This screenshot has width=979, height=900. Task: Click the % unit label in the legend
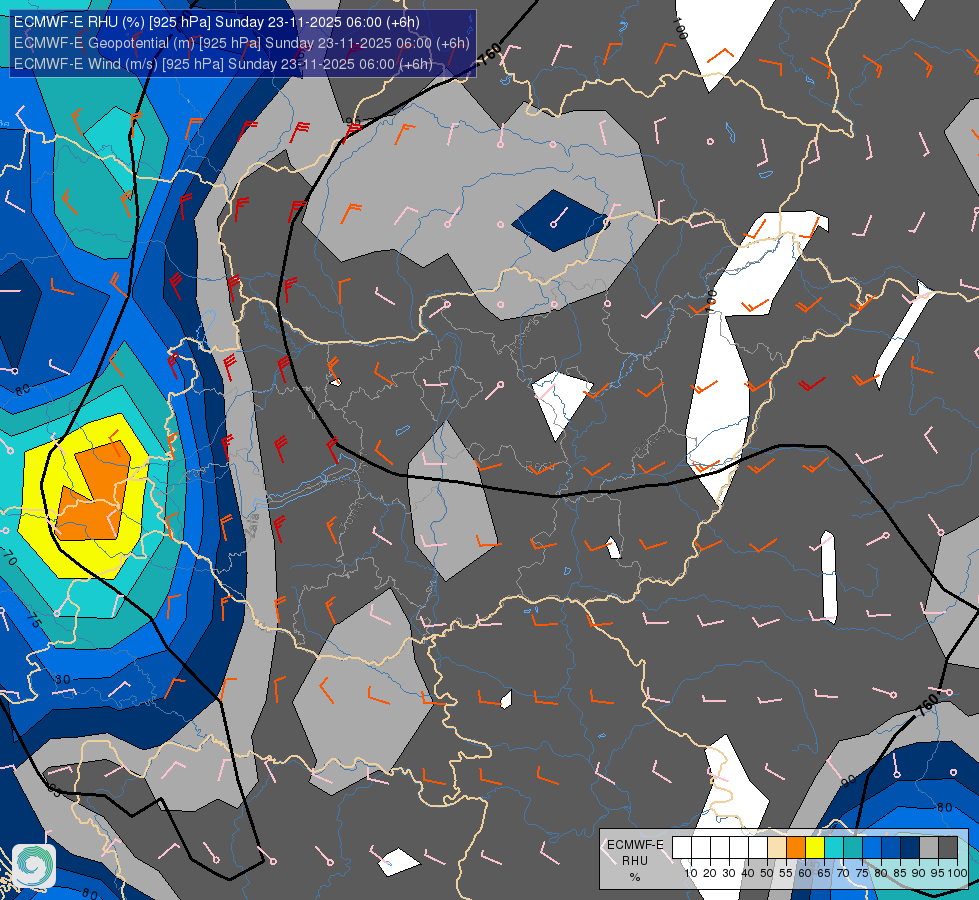(635, 877)
